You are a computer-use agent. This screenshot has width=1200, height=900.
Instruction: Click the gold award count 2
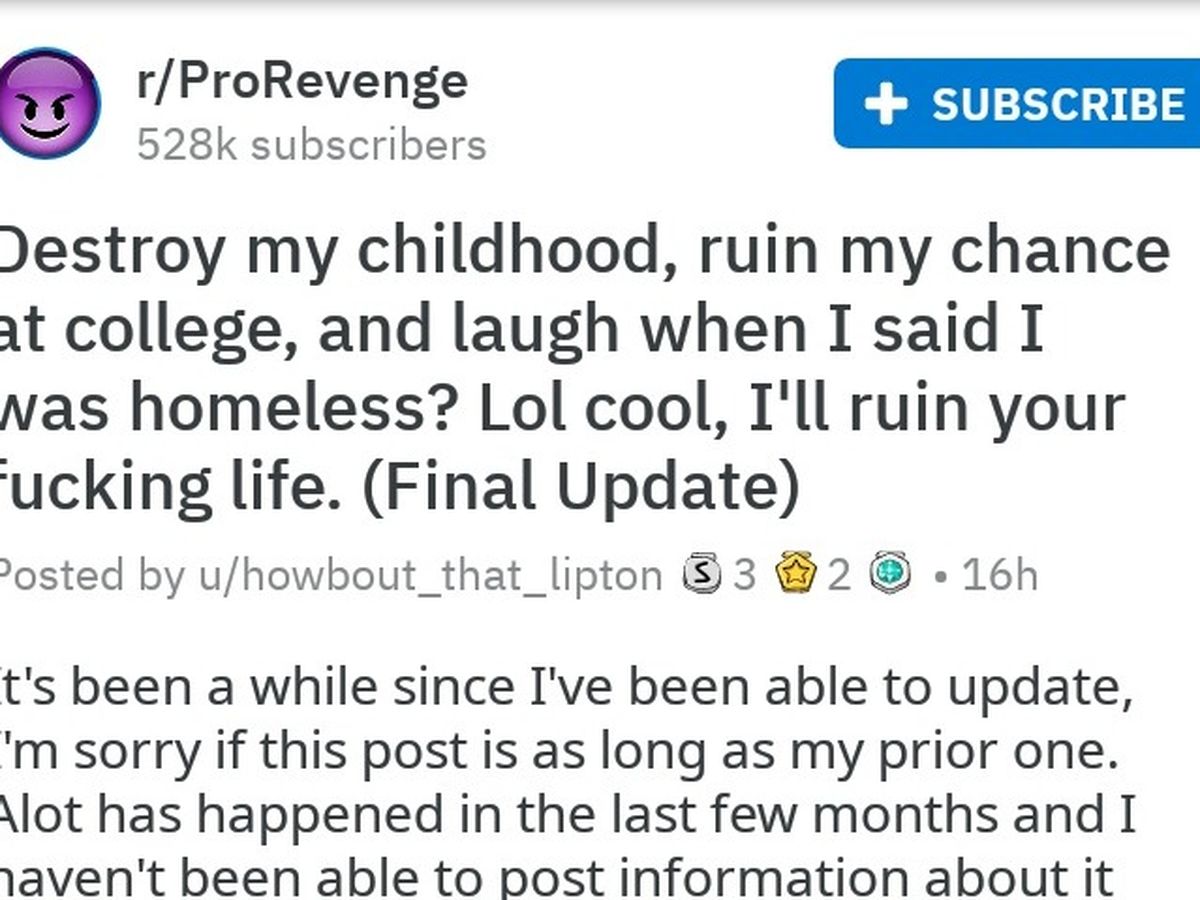tap(839, 576)
